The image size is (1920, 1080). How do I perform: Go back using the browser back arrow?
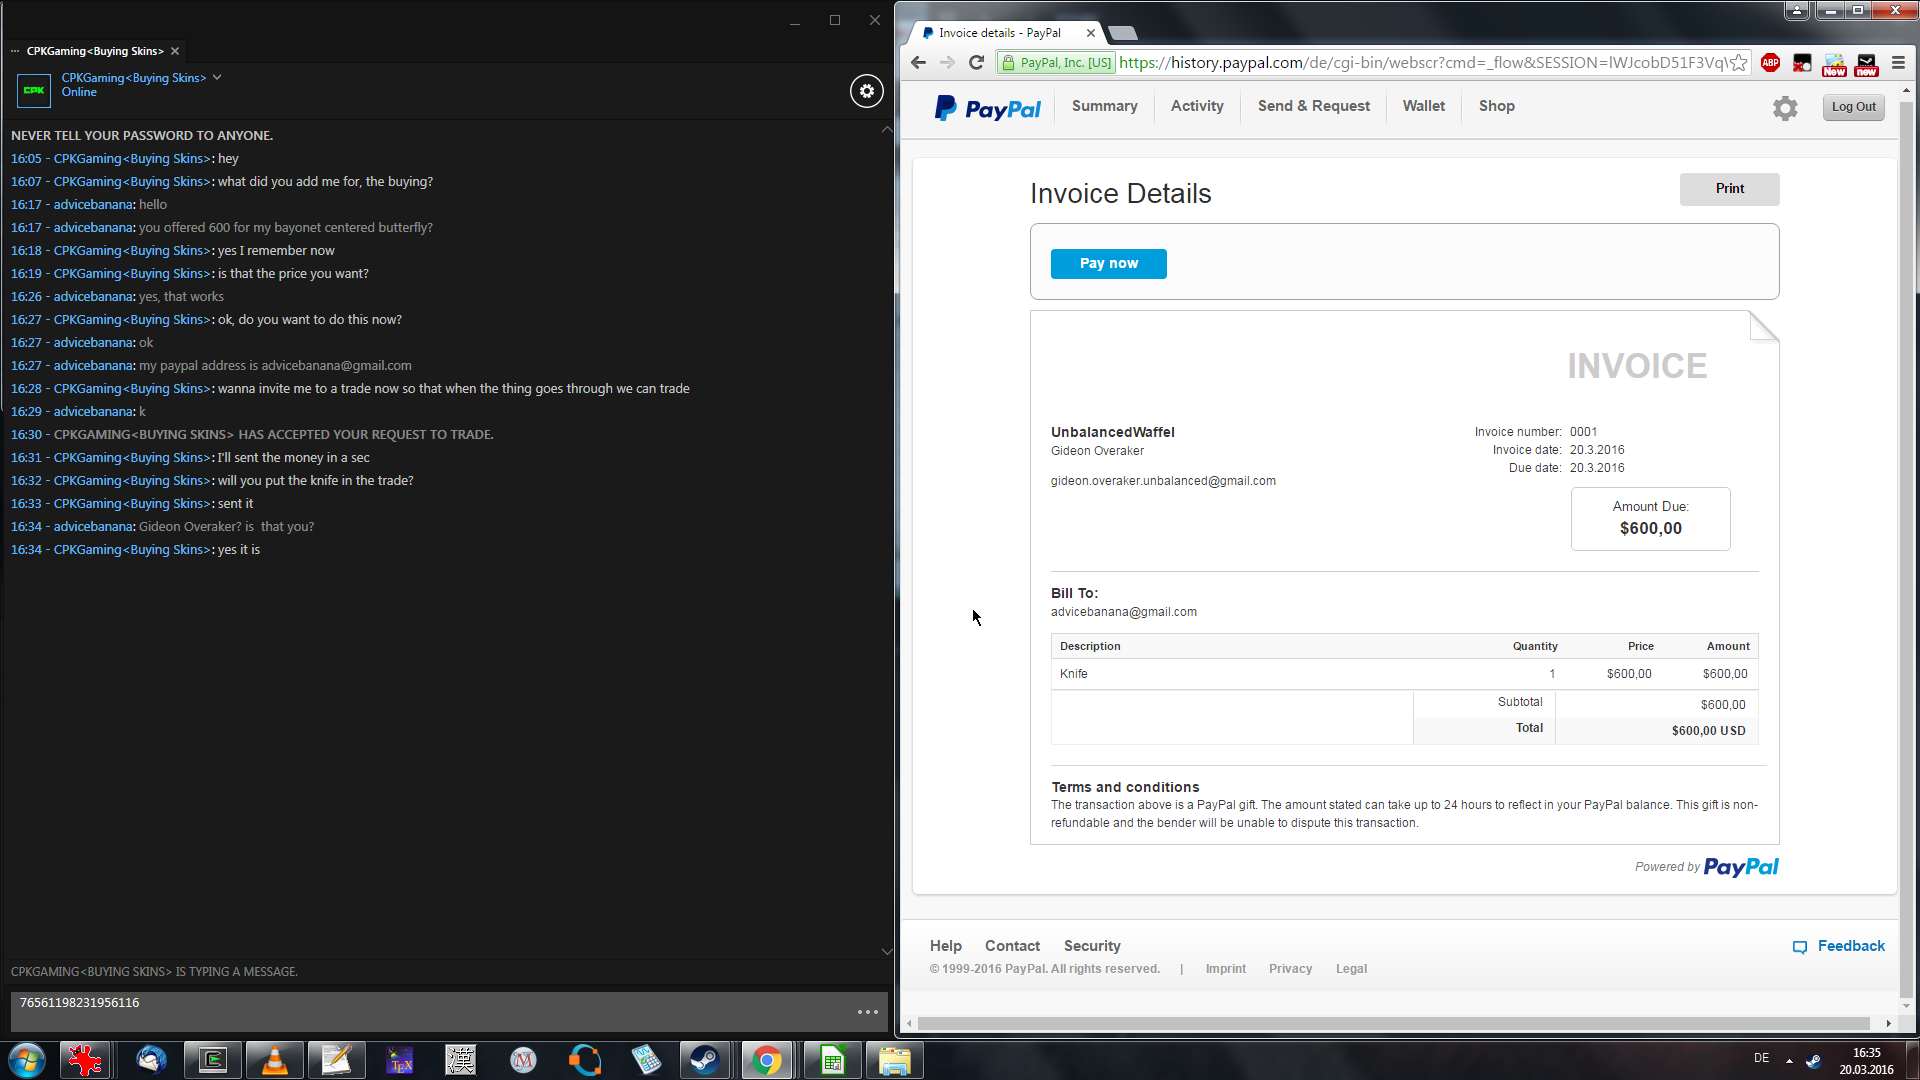click(x=918, y=63)
